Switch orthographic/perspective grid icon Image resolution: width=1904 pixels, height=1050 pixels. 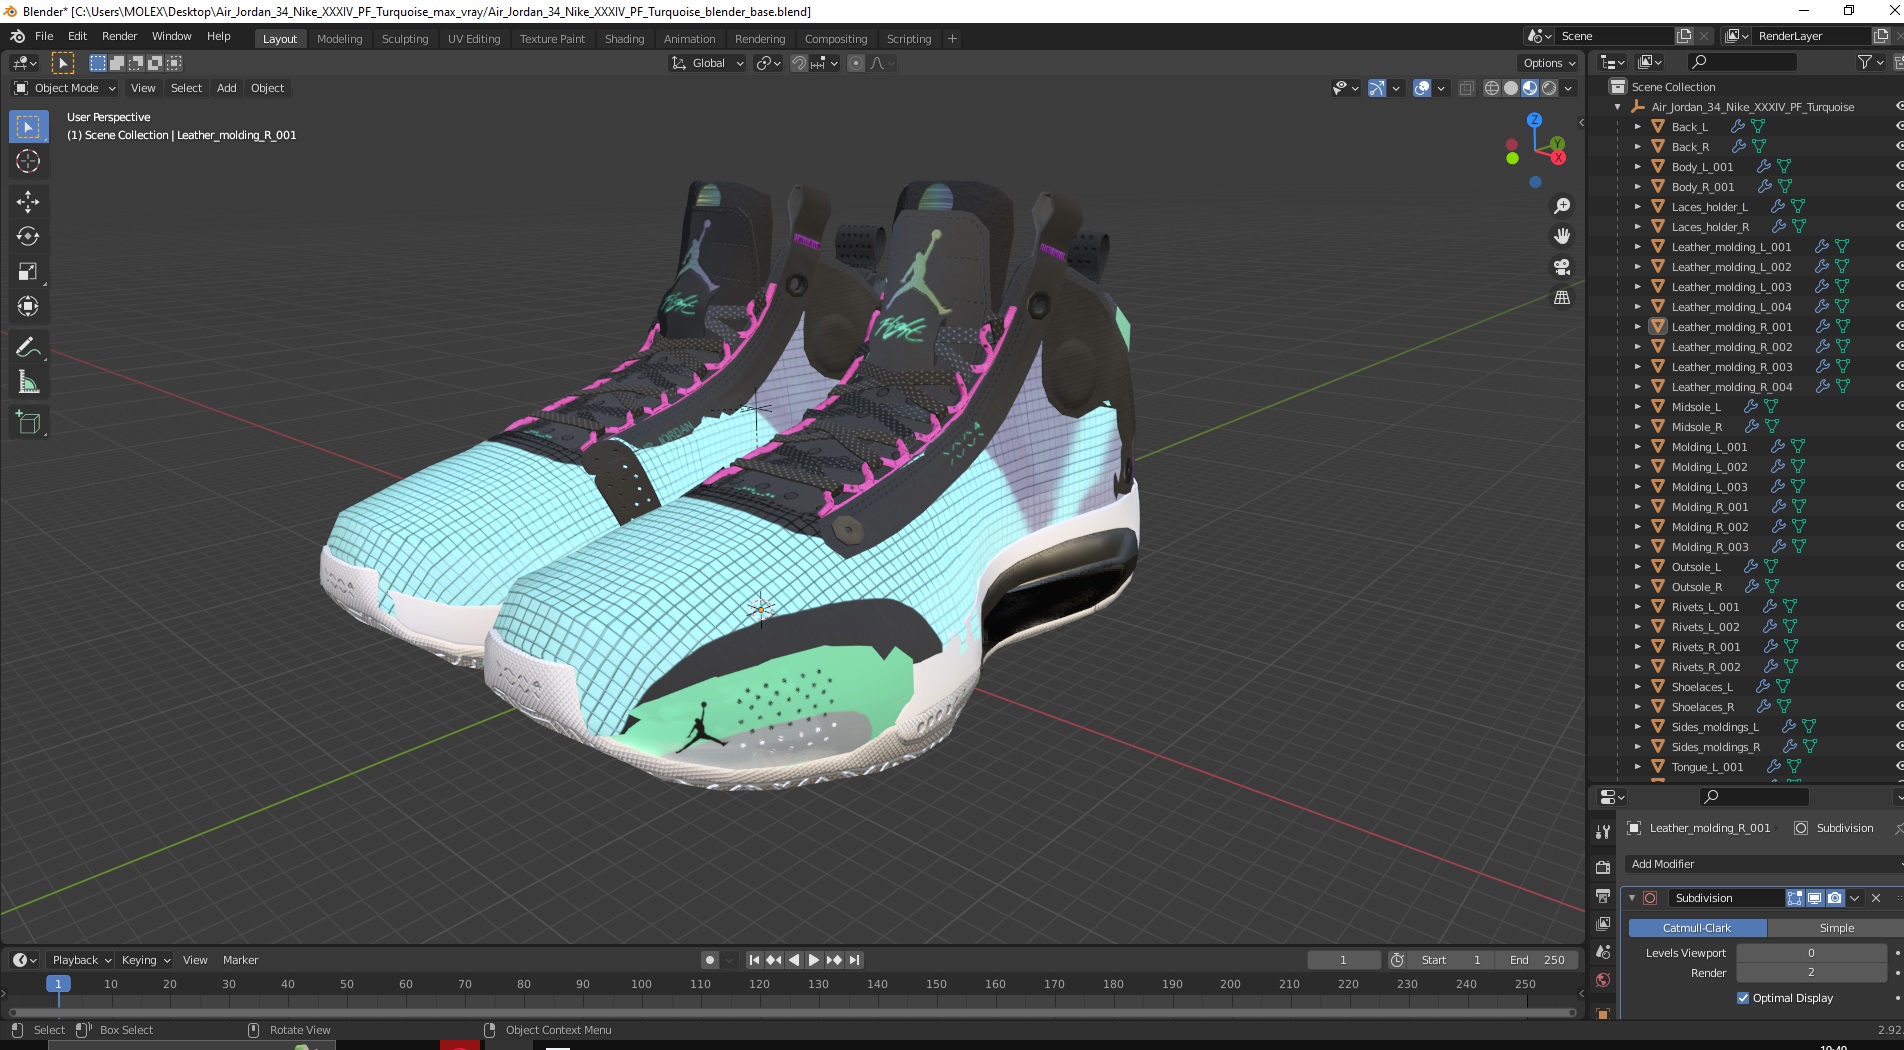click(x=1561, y=298)
